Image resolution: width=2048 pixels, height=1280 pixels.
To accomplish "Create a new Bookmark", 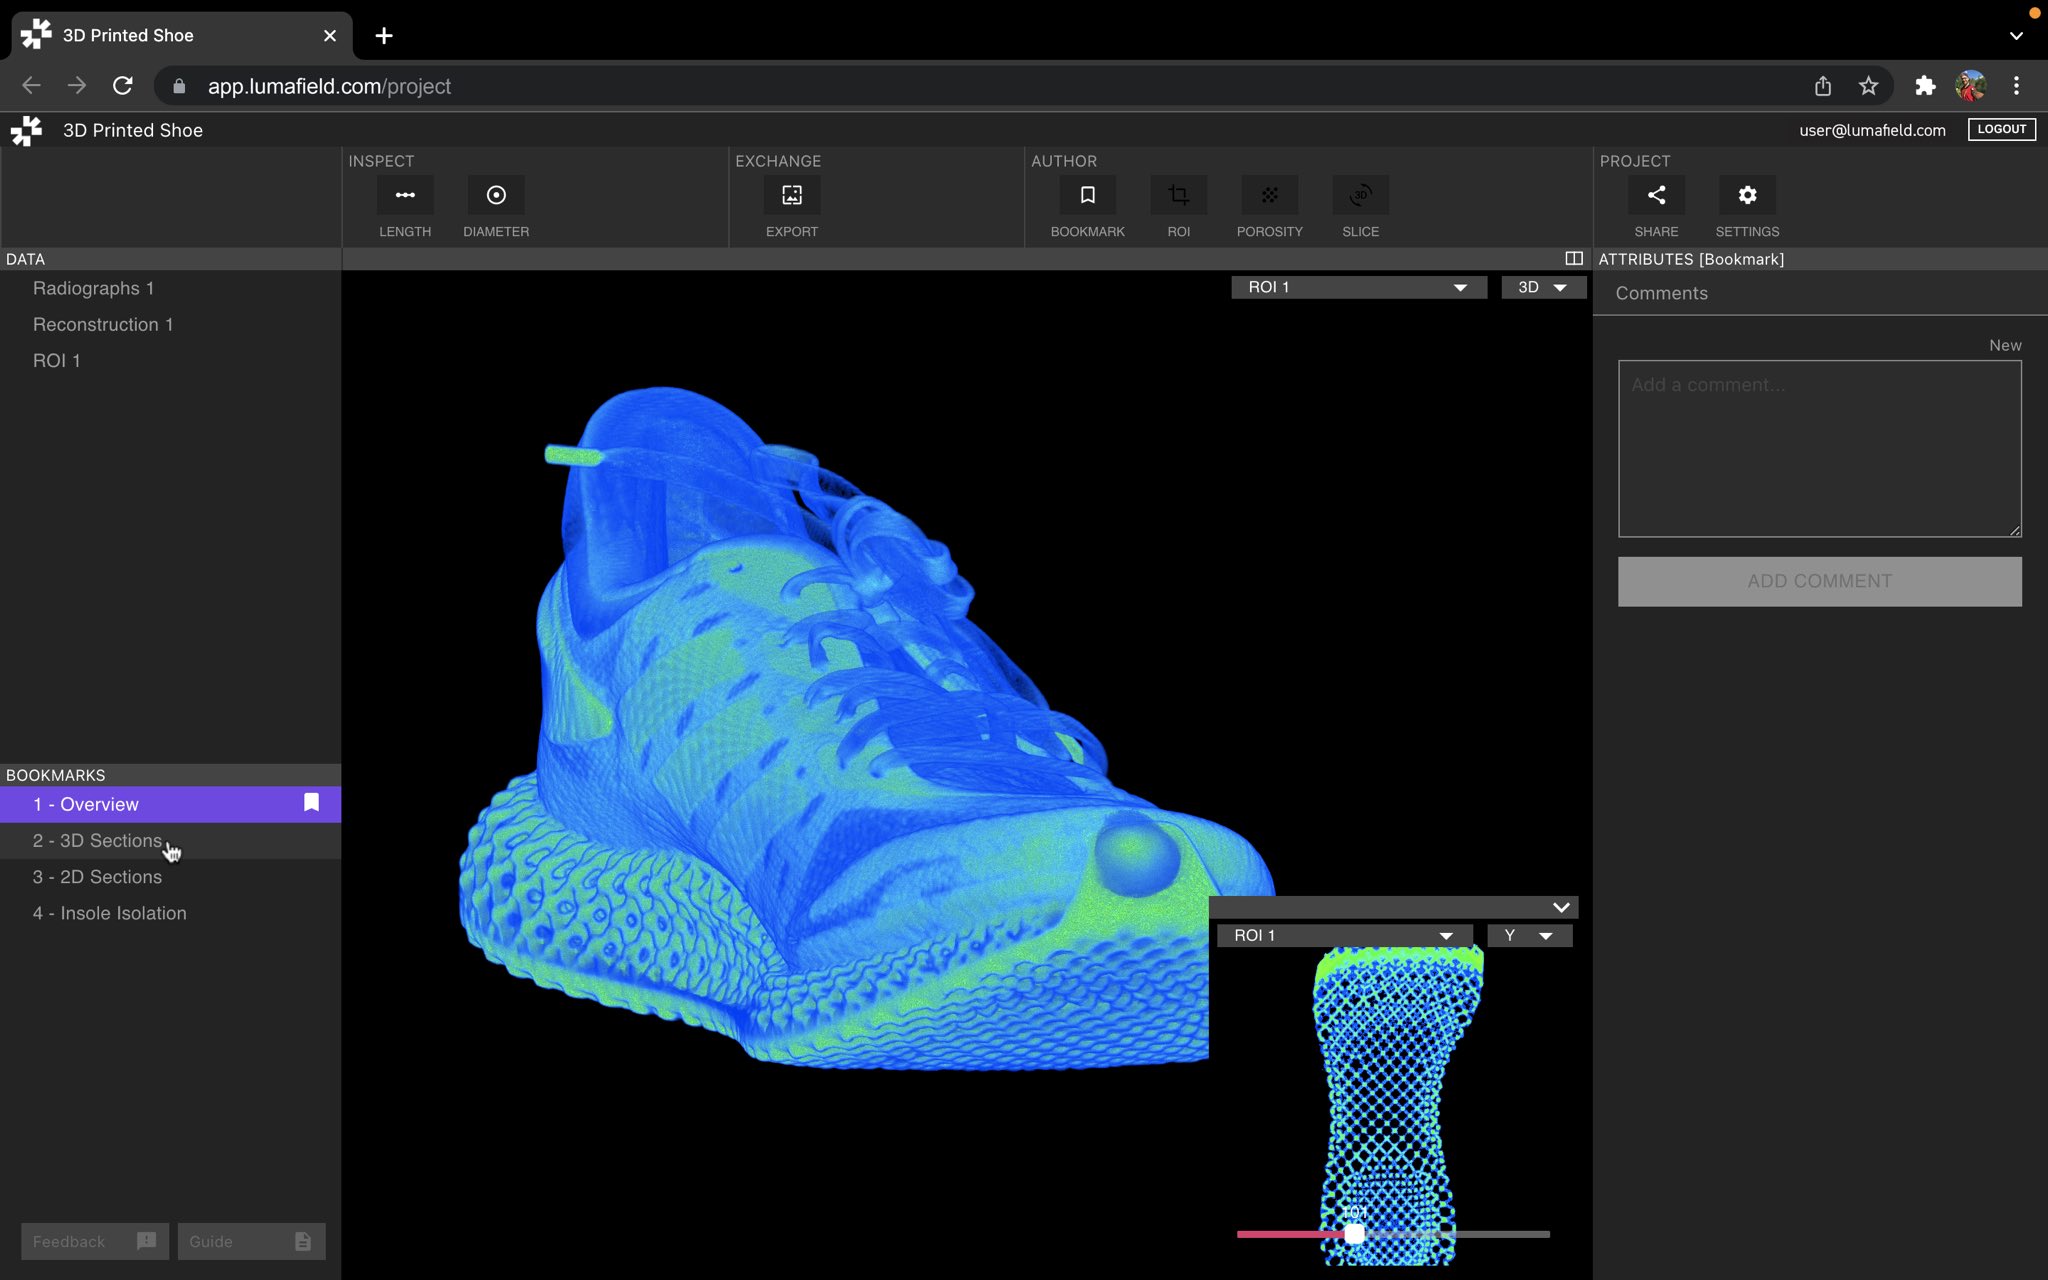I will click(x=1087, y=196).
